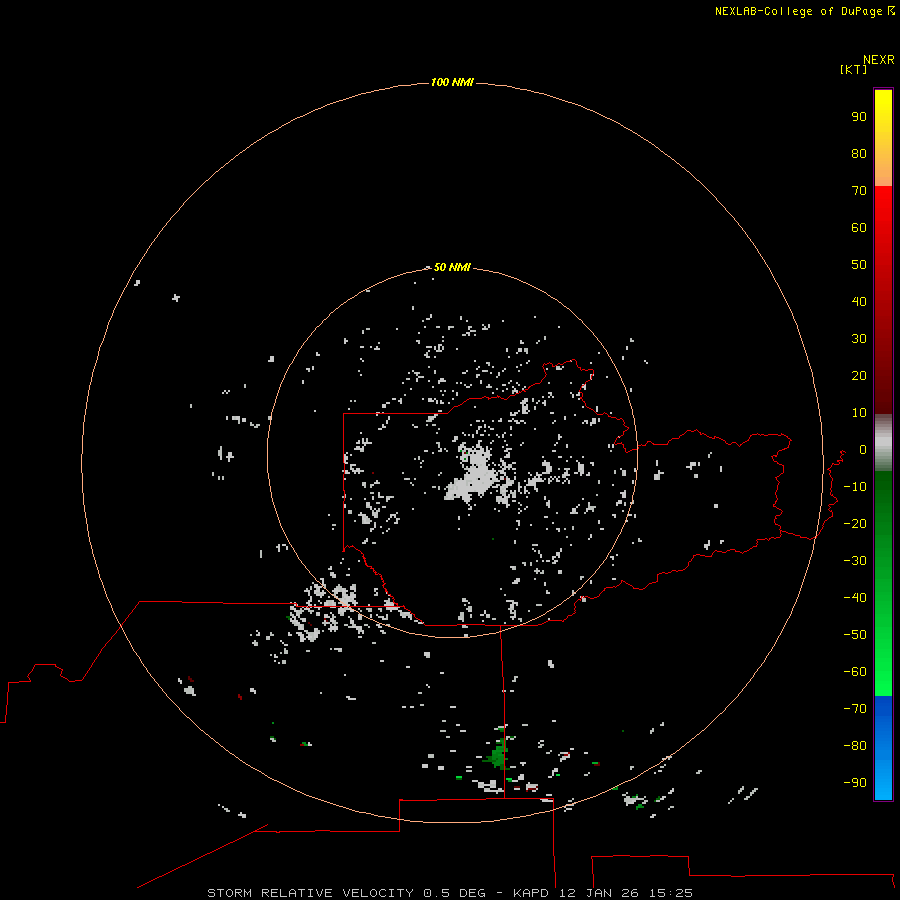Click the NEXLAB-College of DuPage credit text
Screen dimensions: 900x900
(804, 11)
